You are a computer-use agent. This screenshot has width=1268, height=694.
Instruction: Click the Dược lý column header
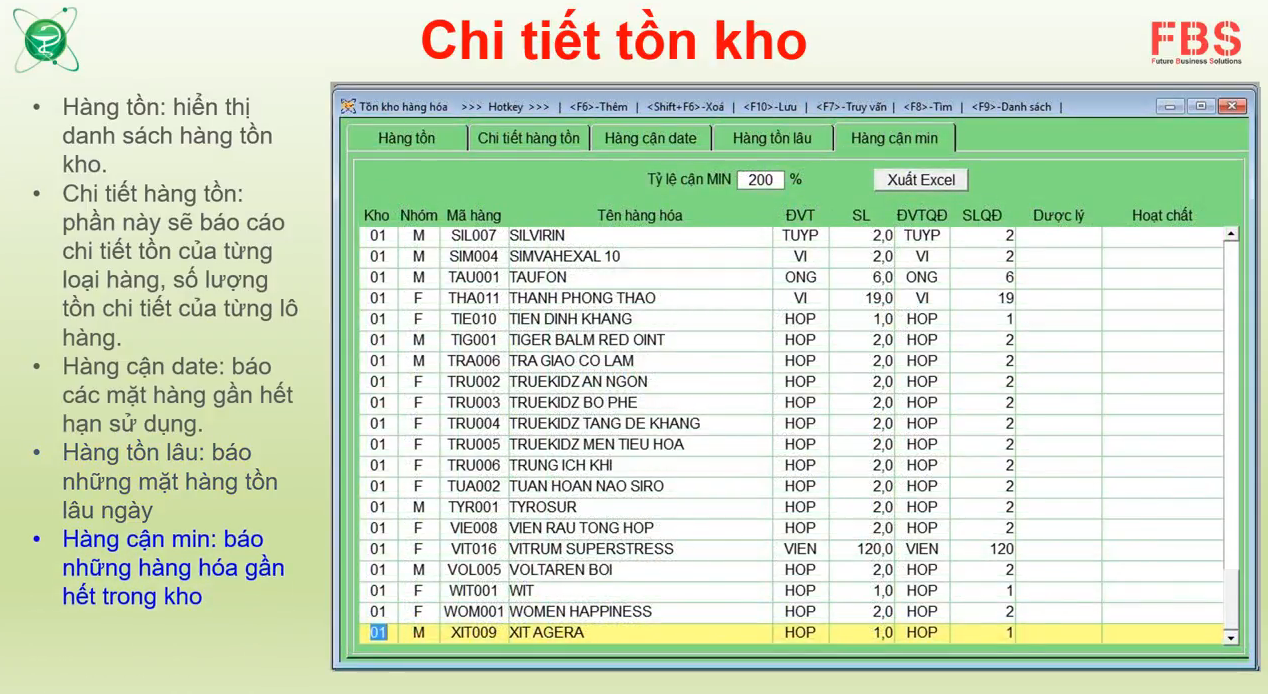pyautogui.click(x=1059, y=215)
